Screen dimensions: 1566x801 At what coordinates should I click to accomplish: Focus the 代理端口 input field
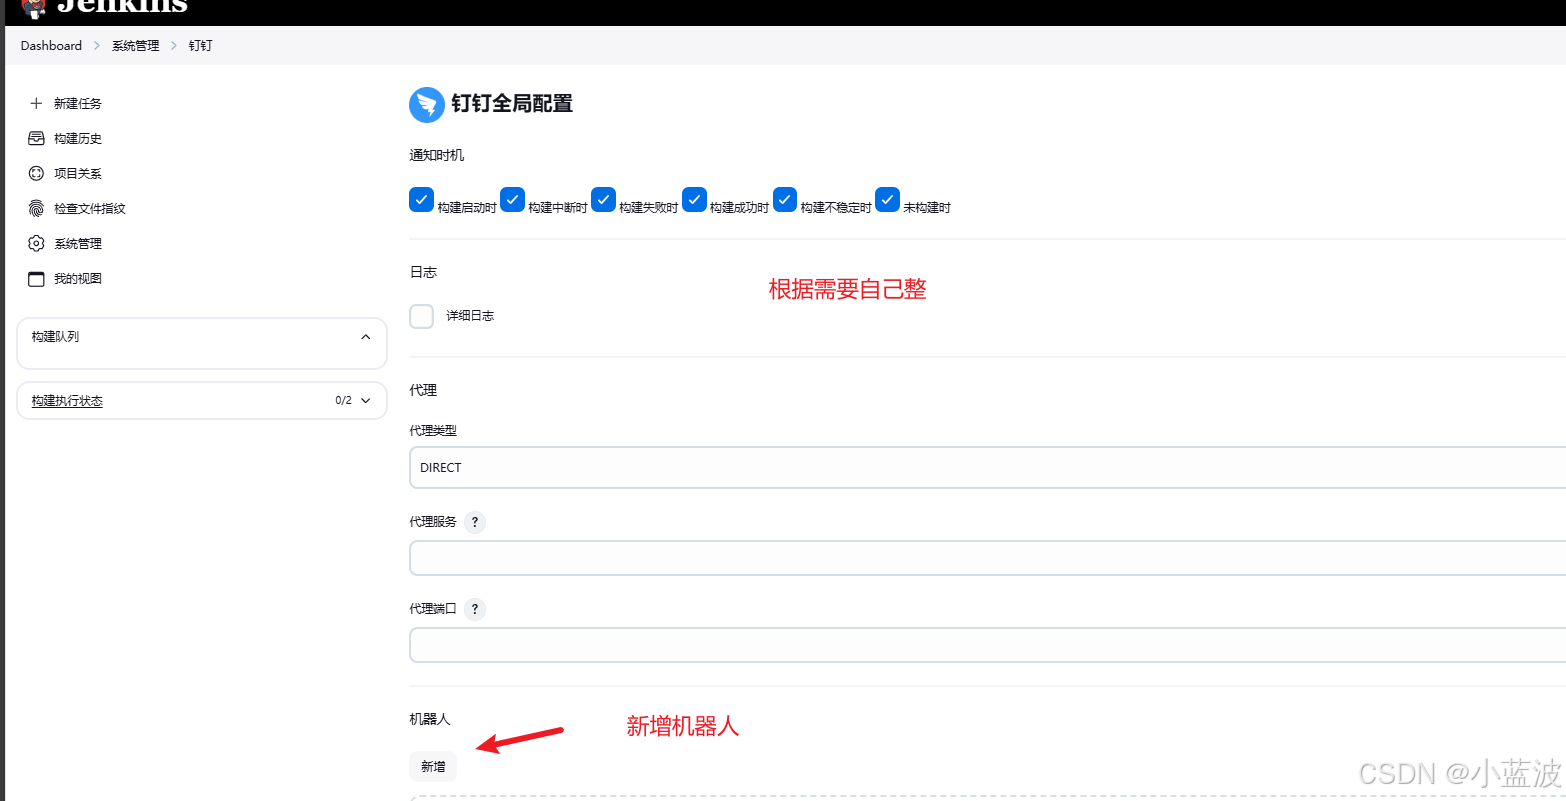987,645
